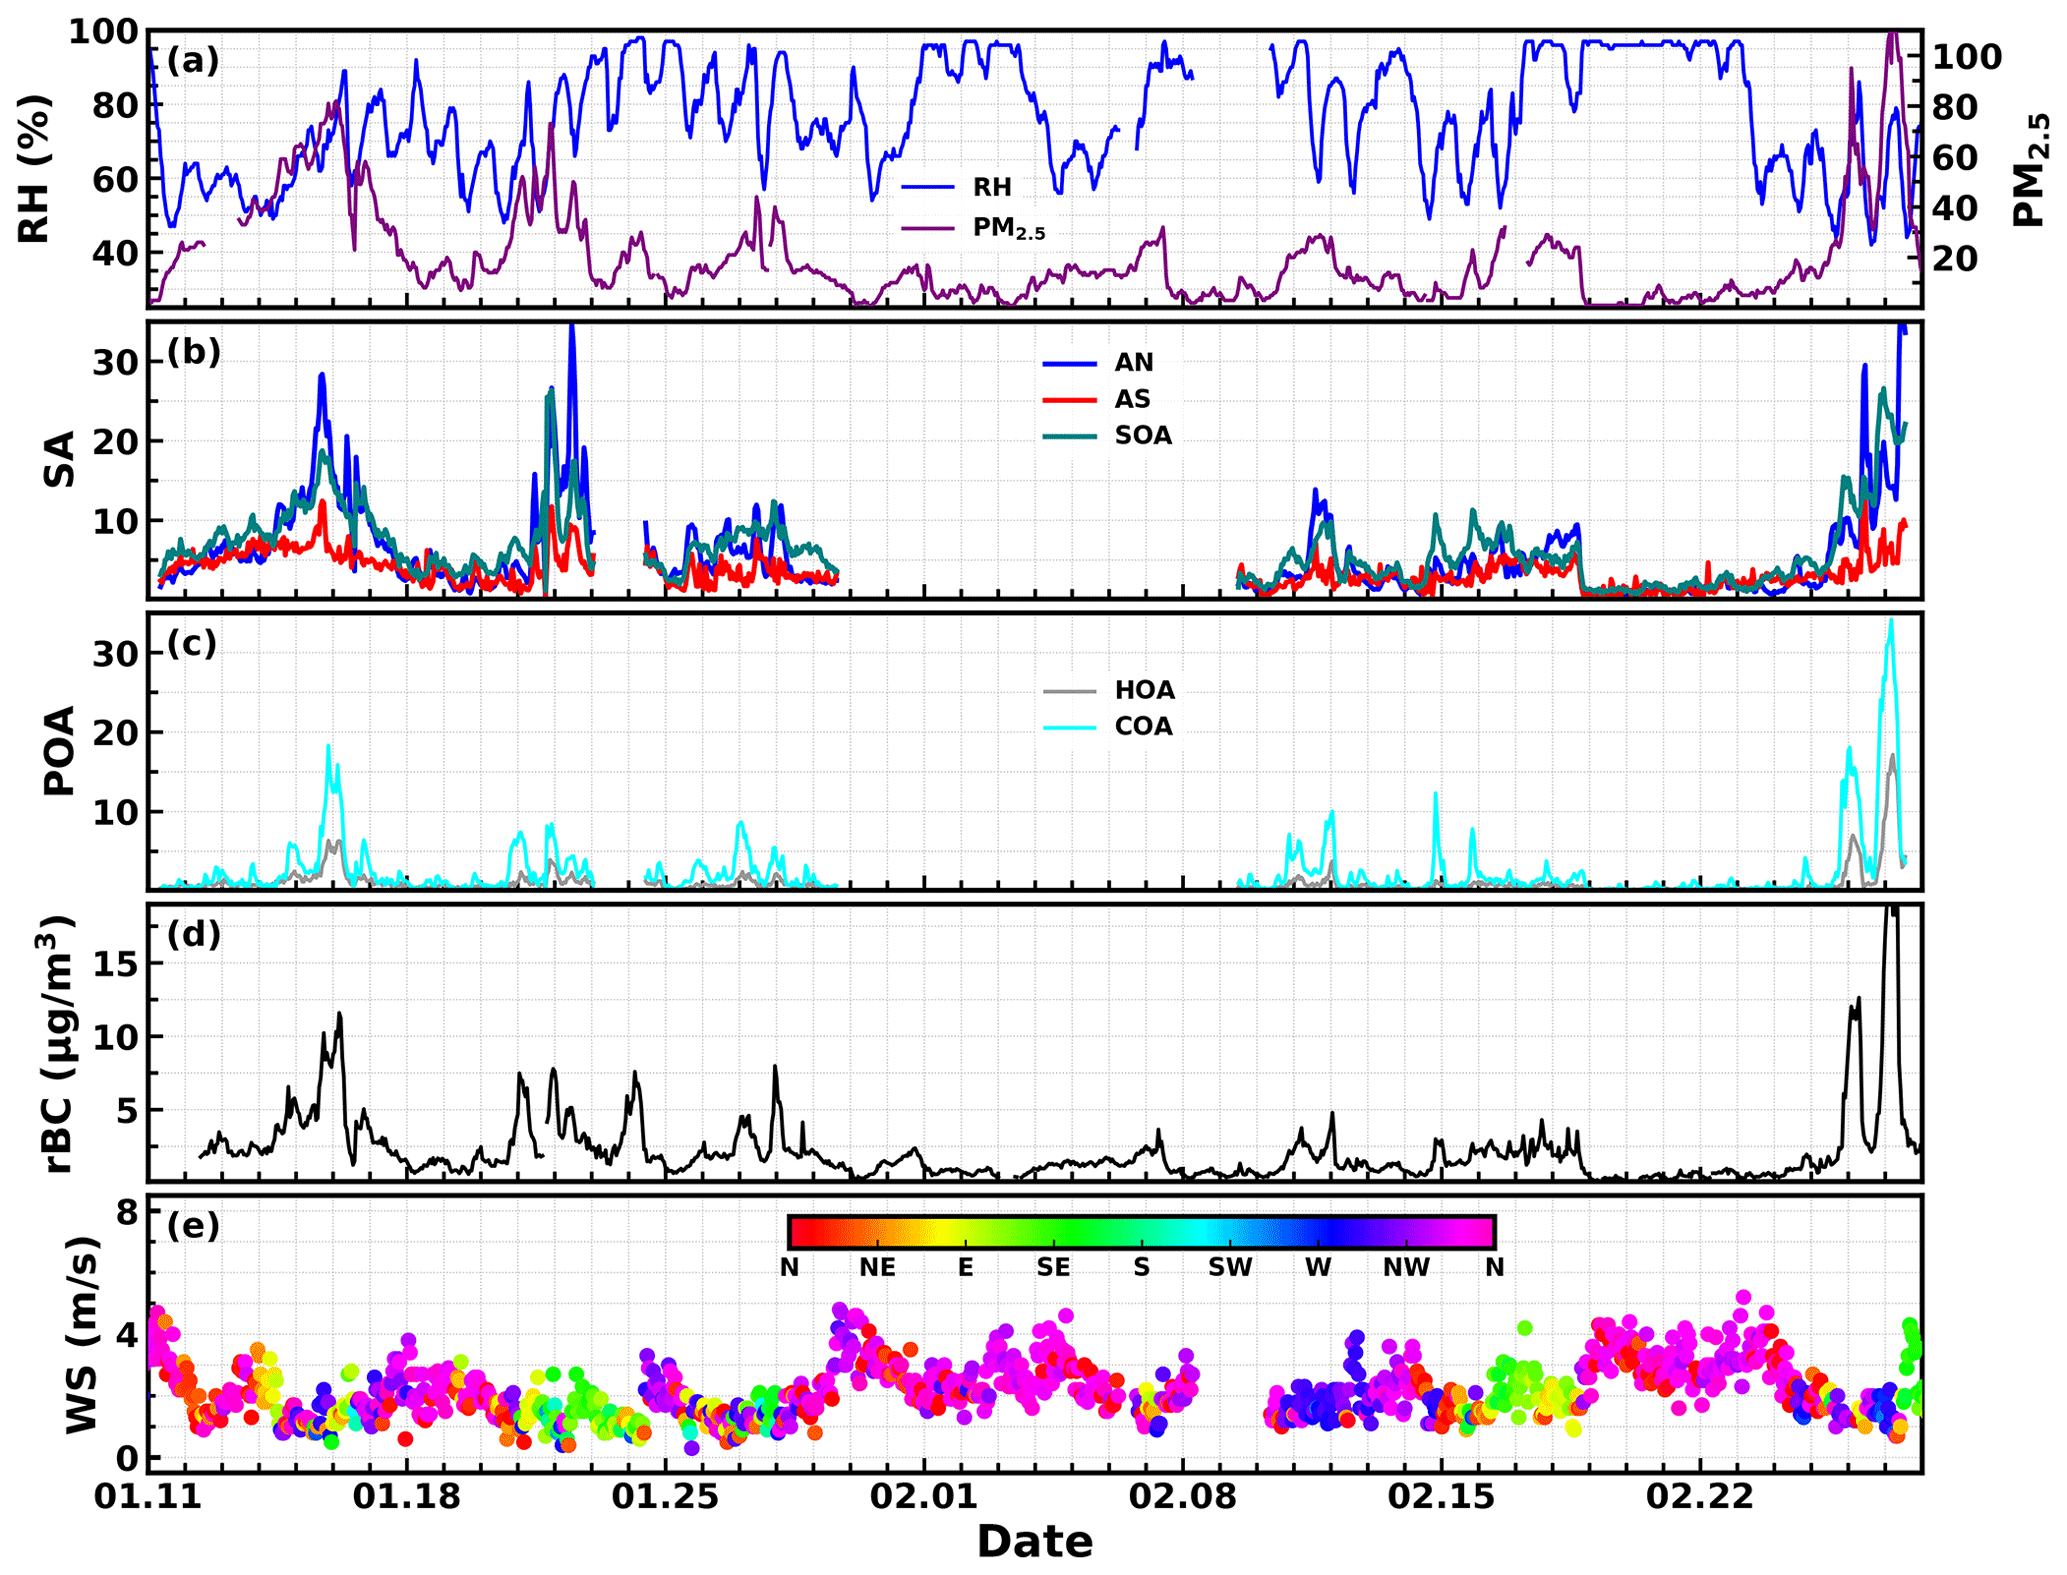This screenshot has height=1575, width=2067.
Task: Click the (e) panel label
Action: pos(192,1225)
